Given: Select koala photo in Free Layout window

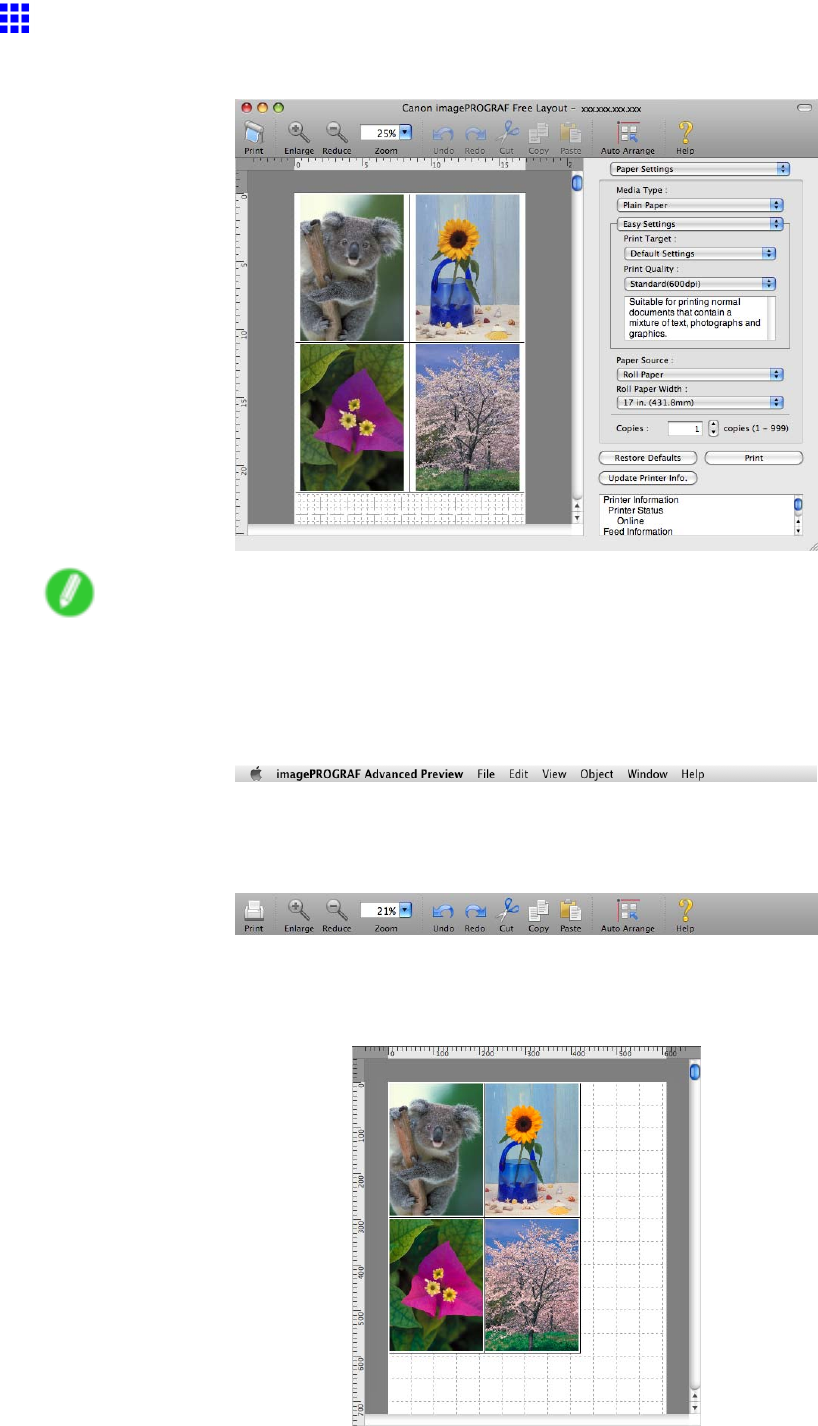Looking at the screenshot, I should pyautogui.click(x=350, y=268).
